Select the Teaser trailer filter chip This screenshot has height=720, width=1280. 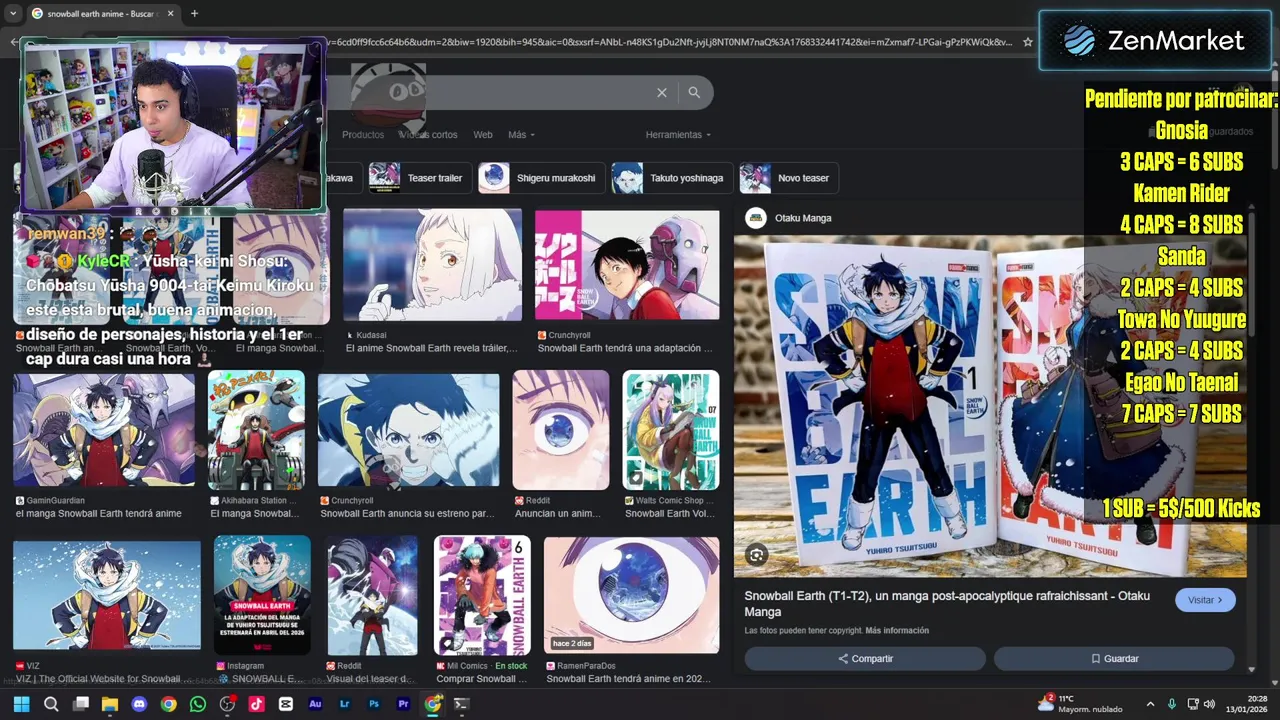click(419, 178)
